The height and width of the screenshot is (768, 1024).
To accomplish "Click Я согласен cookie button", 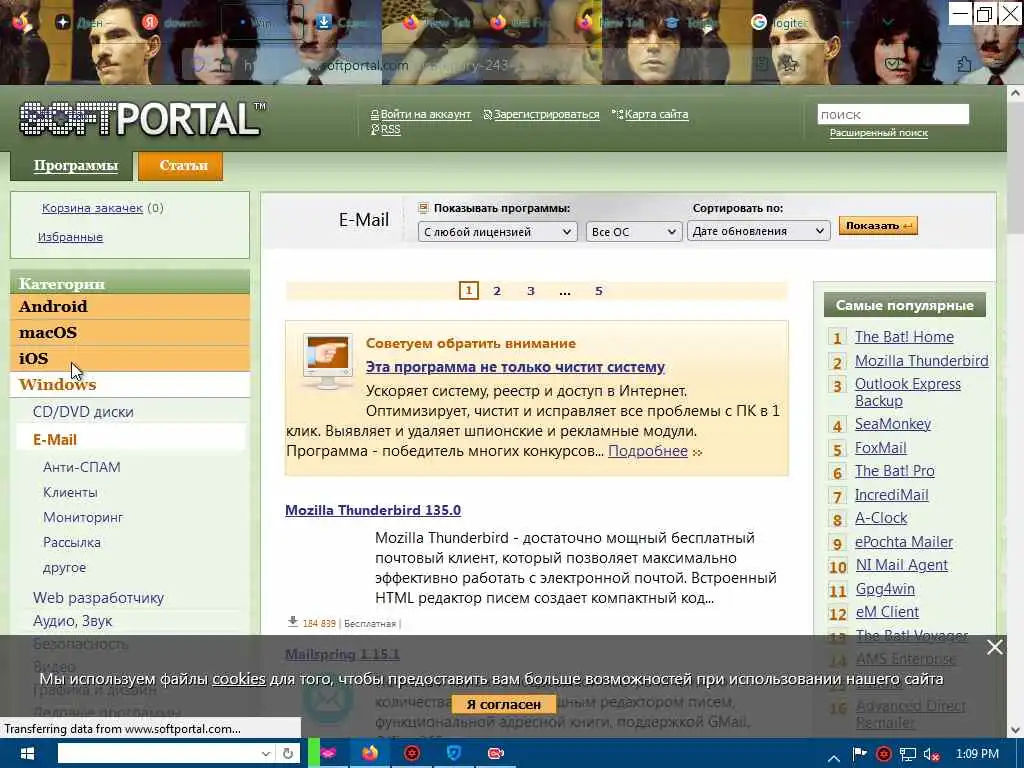I will [504, 704].
